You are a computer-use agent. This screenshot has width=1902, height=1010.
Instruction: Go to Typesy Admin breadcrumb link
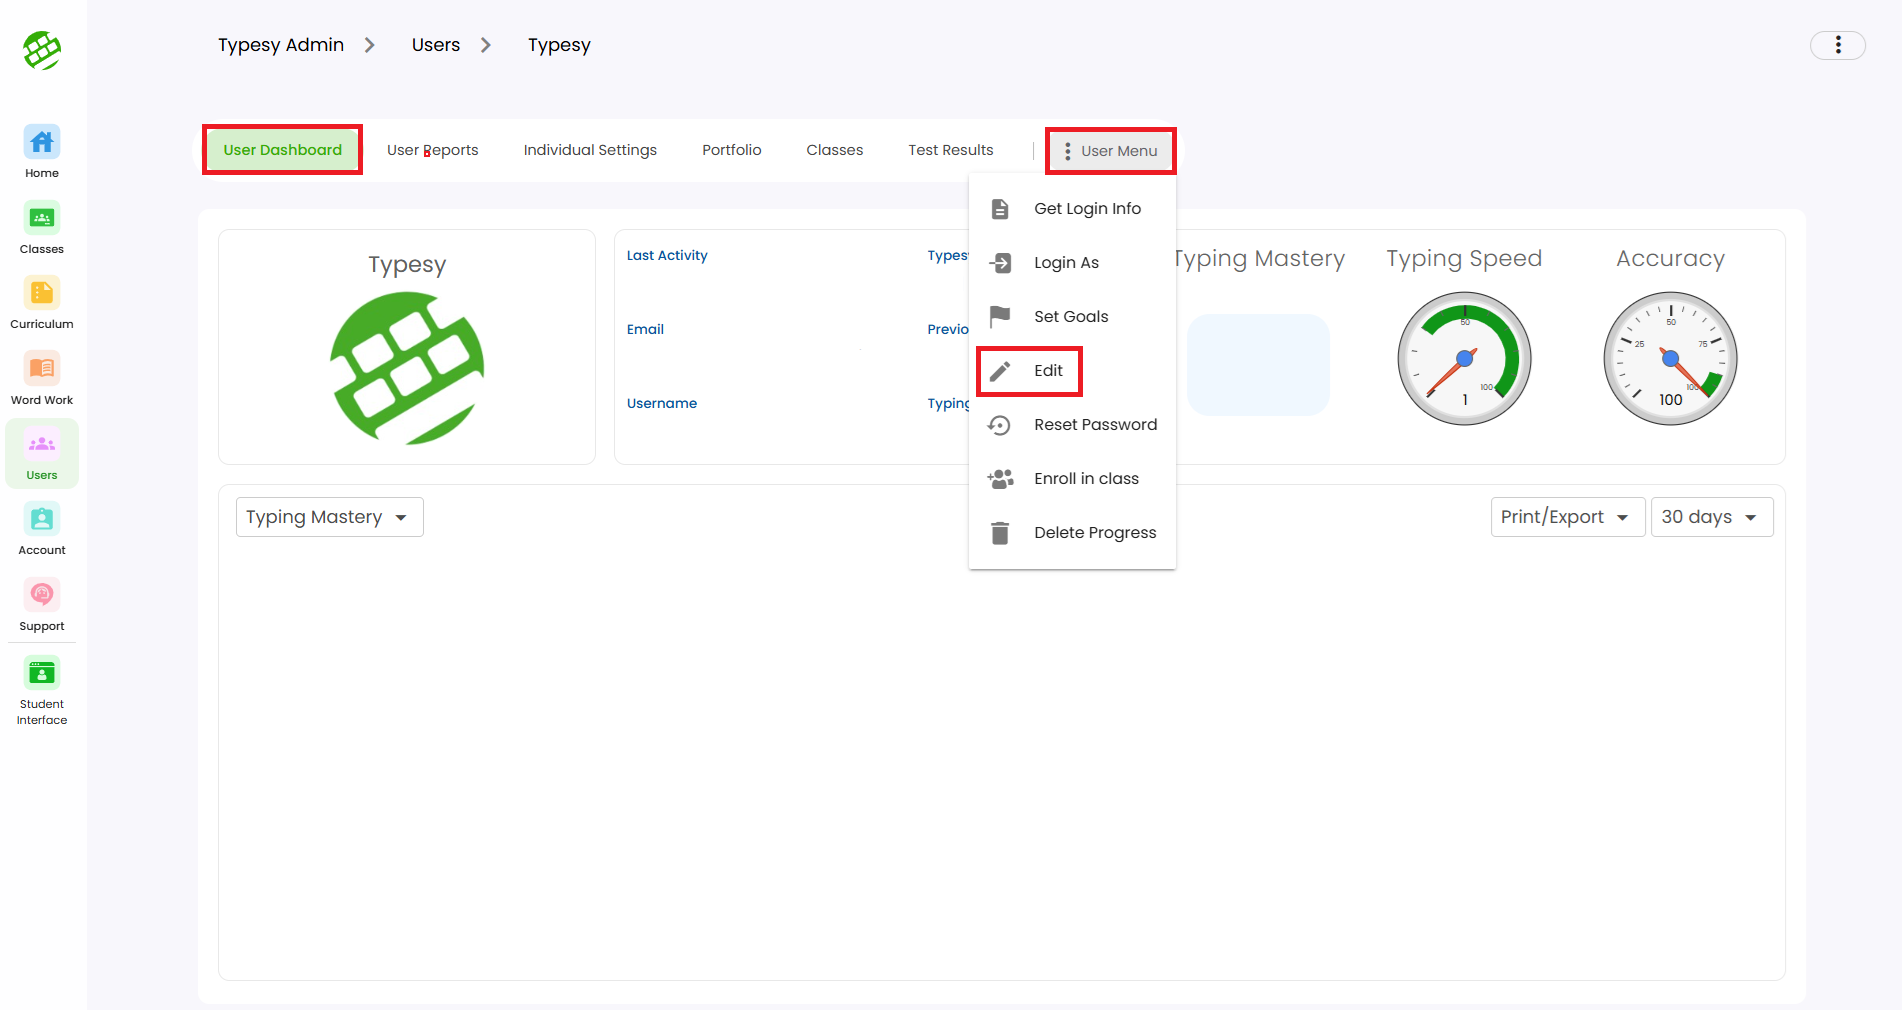pyautogui.click(x=281, y=45)
